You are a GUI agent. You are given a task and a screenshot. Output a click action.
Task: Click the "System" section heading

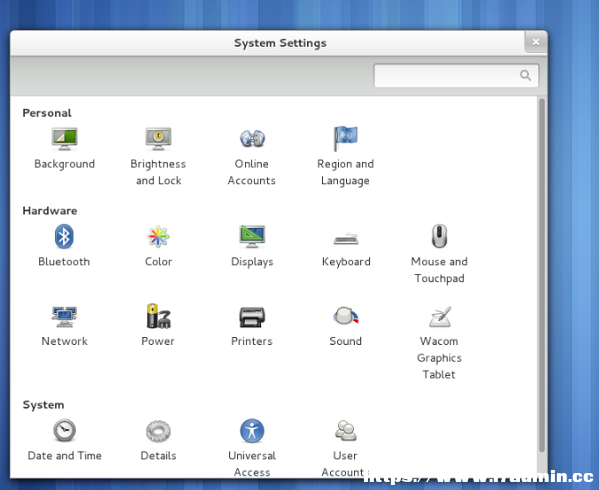tap(43, 405)
